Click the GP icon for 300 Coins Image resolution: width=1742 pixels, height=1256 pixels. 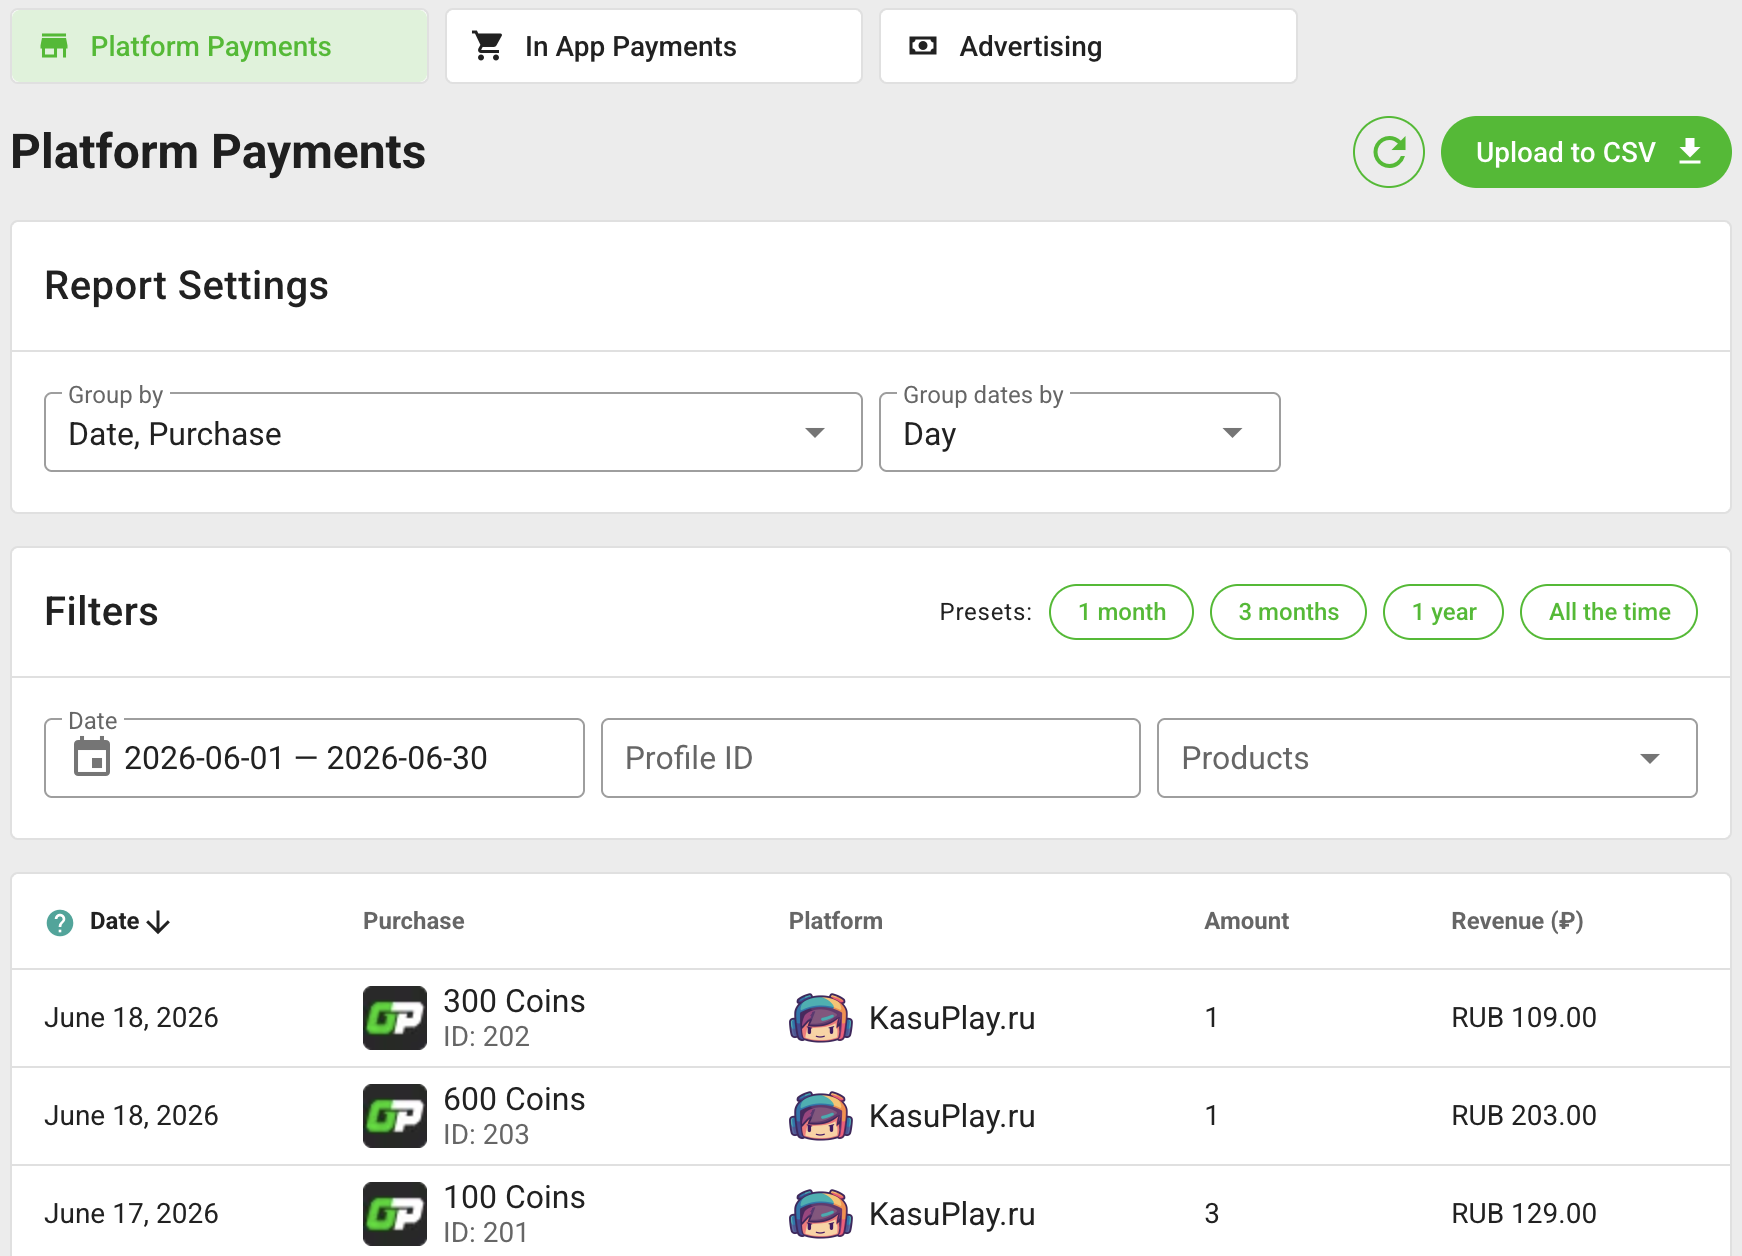point(395,1018)
